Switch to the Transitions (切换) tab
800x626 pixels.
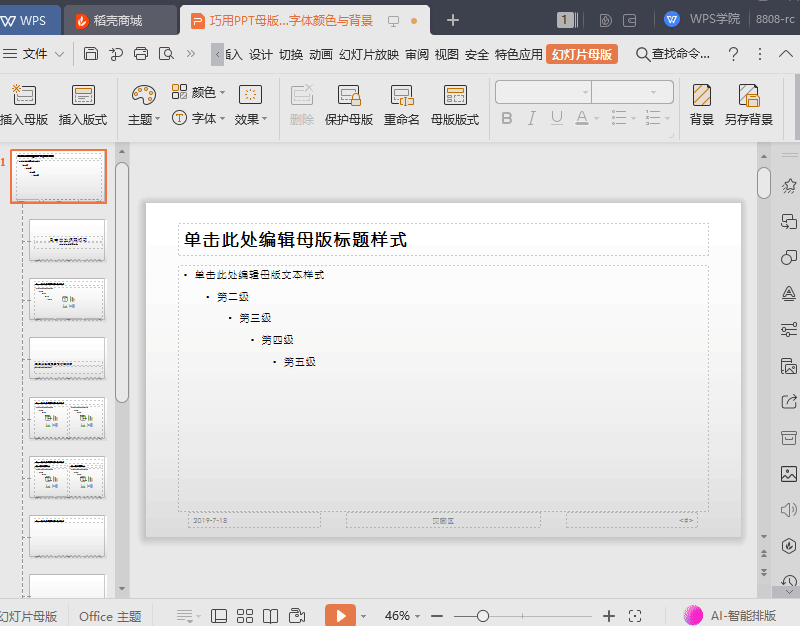[291, 55]
